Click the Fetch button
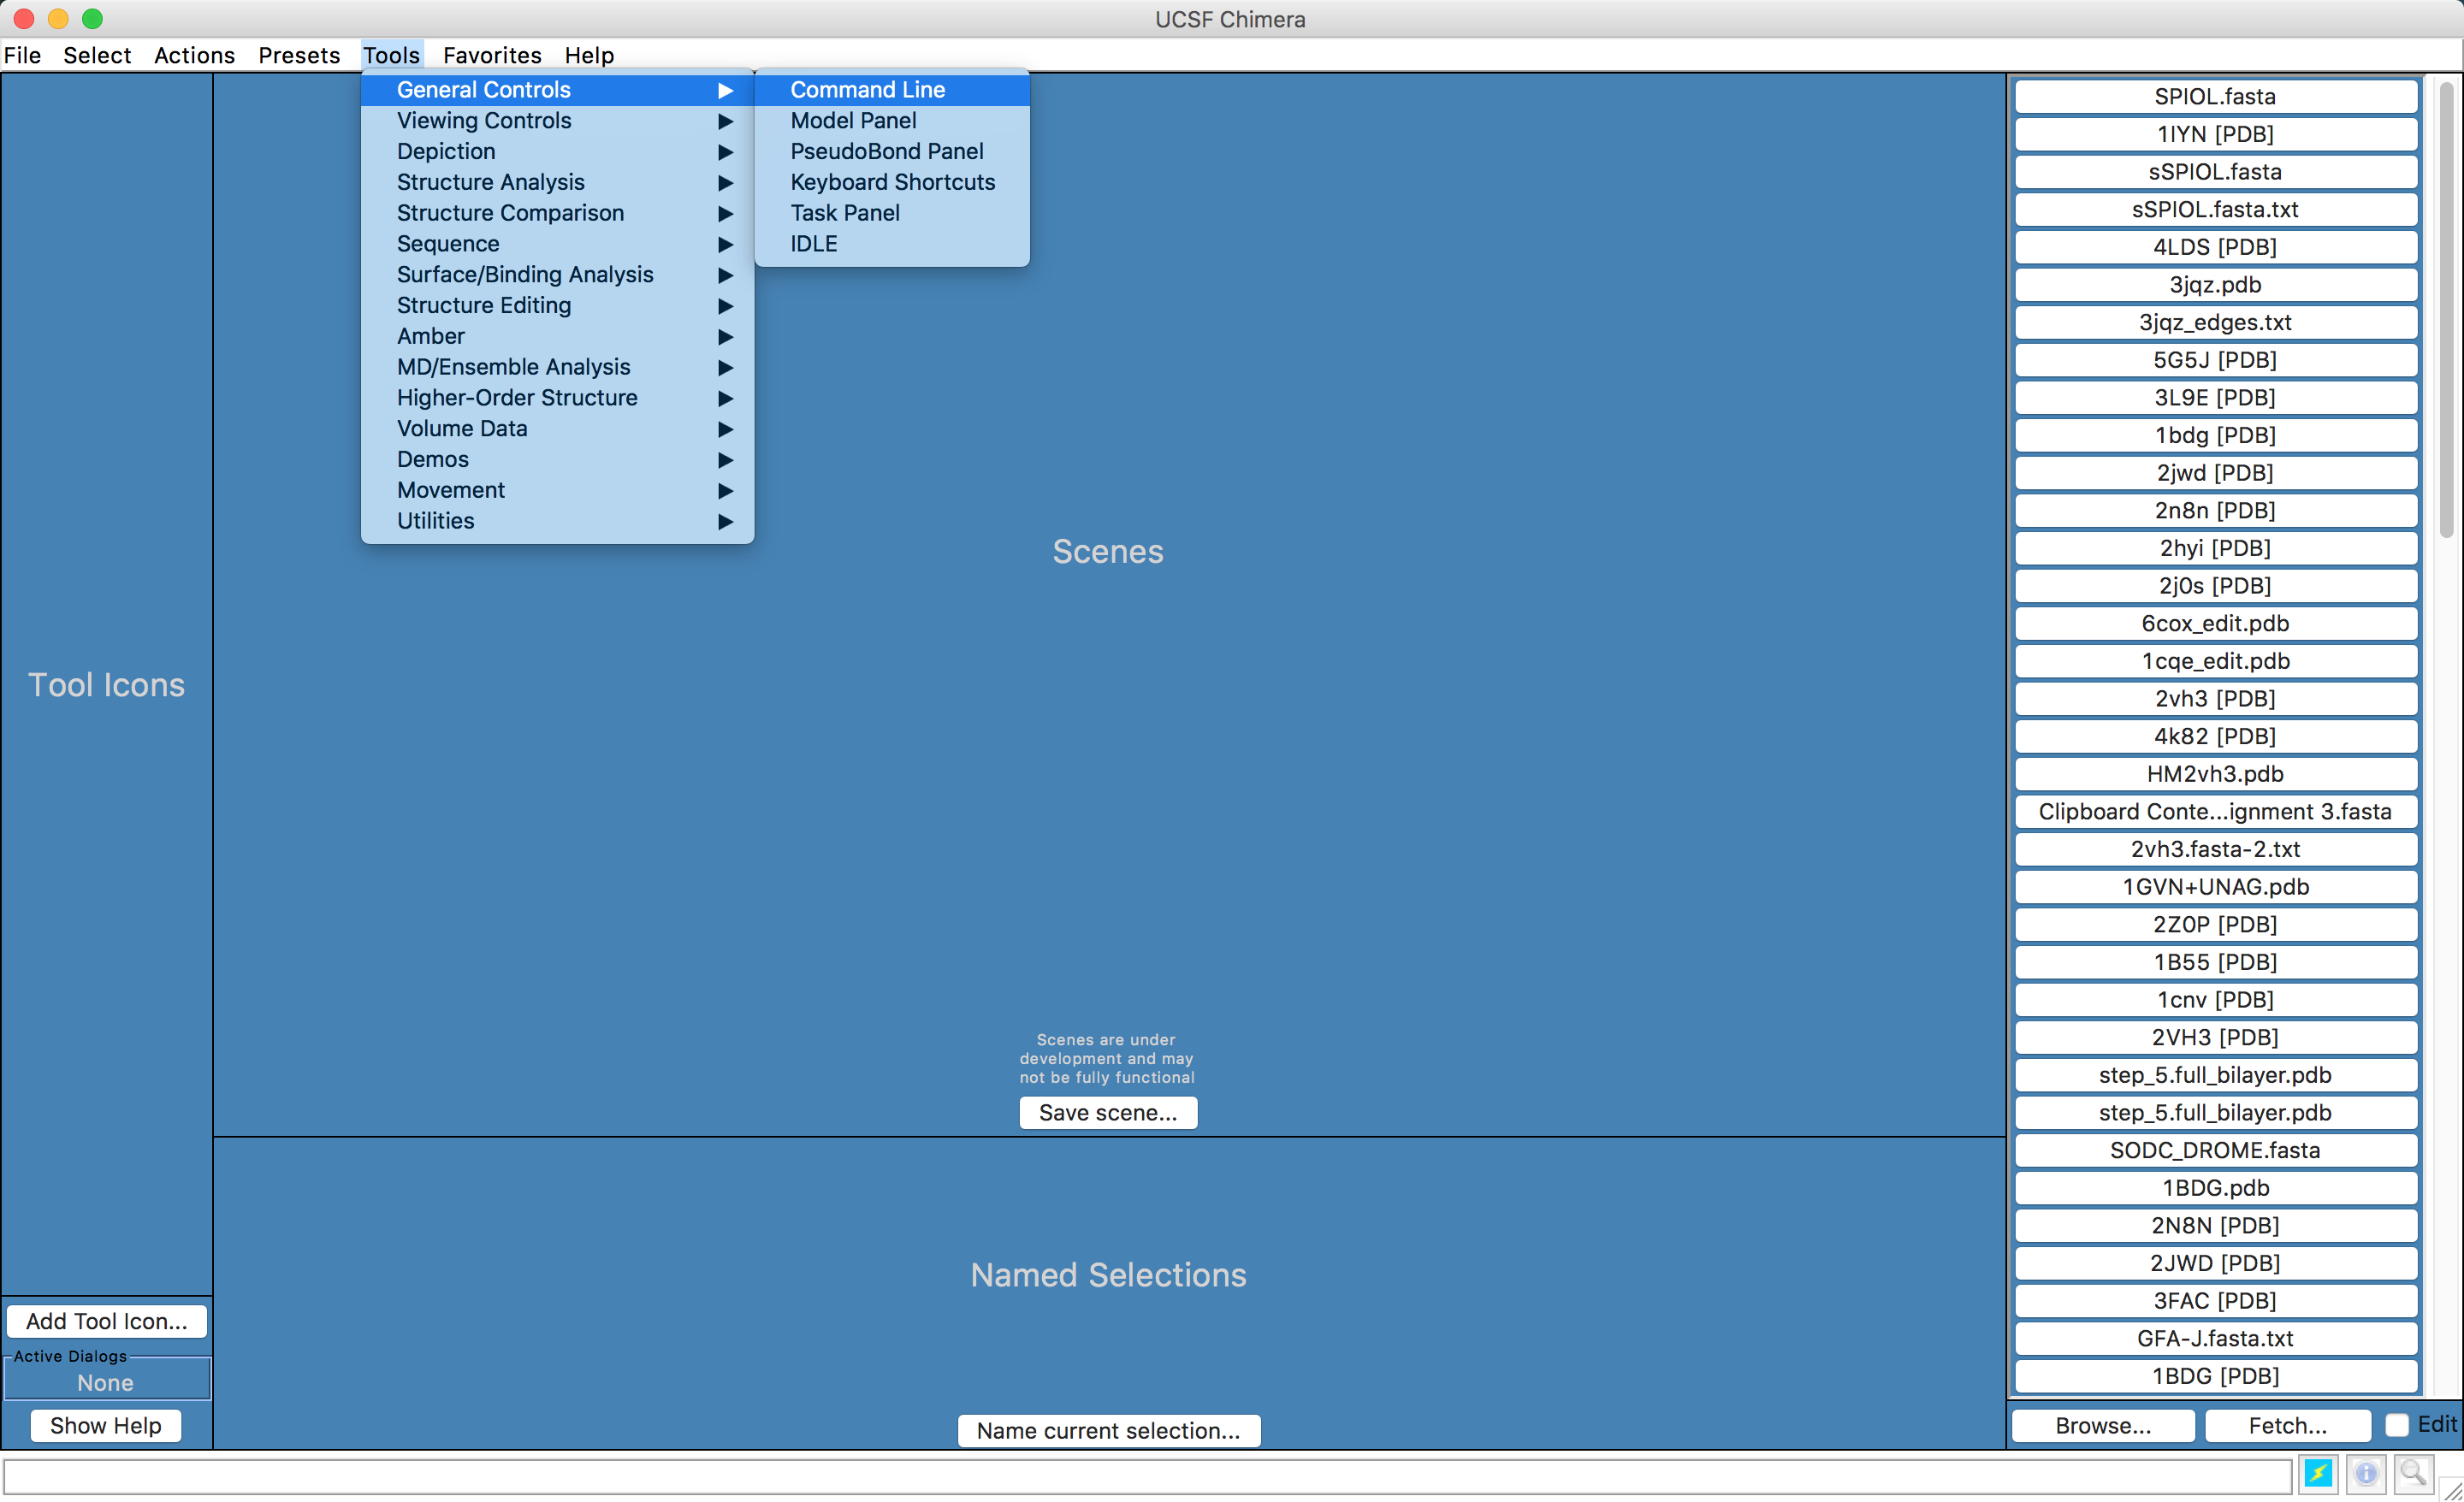This screenshot has width=2464, height=1502. (2287, 1425)
